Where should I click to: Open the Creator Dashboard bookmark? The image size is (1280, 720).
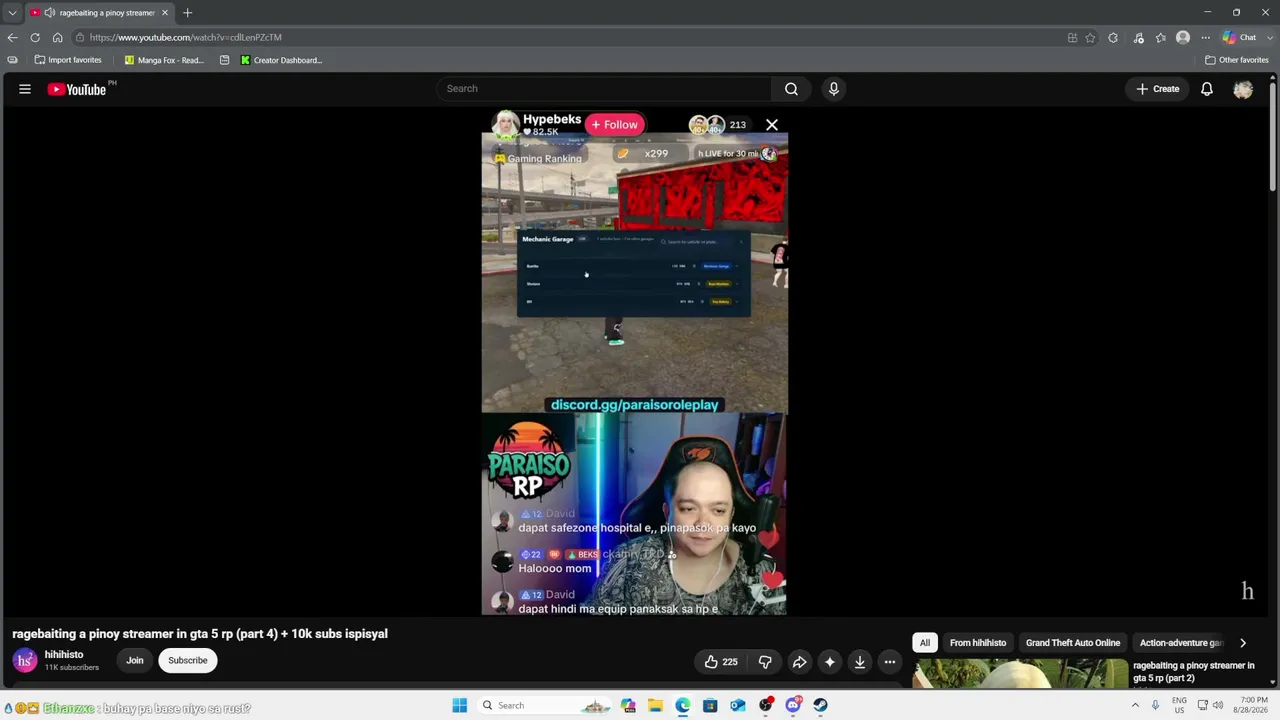pyautogui.click(x=281, y=60)
